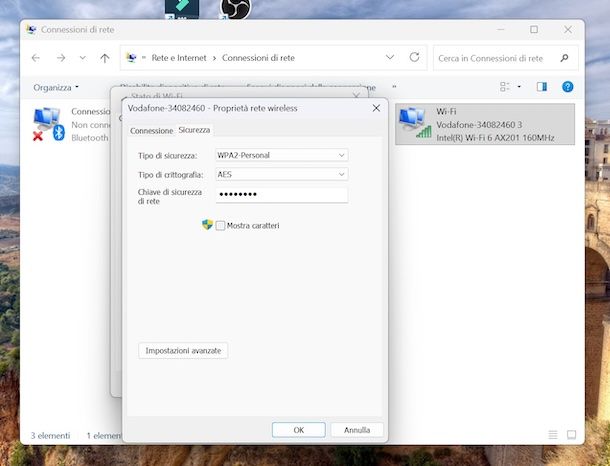Click Vodafone-34082460 3 network name
Screen dimensions: 610x466
point(479,125)
